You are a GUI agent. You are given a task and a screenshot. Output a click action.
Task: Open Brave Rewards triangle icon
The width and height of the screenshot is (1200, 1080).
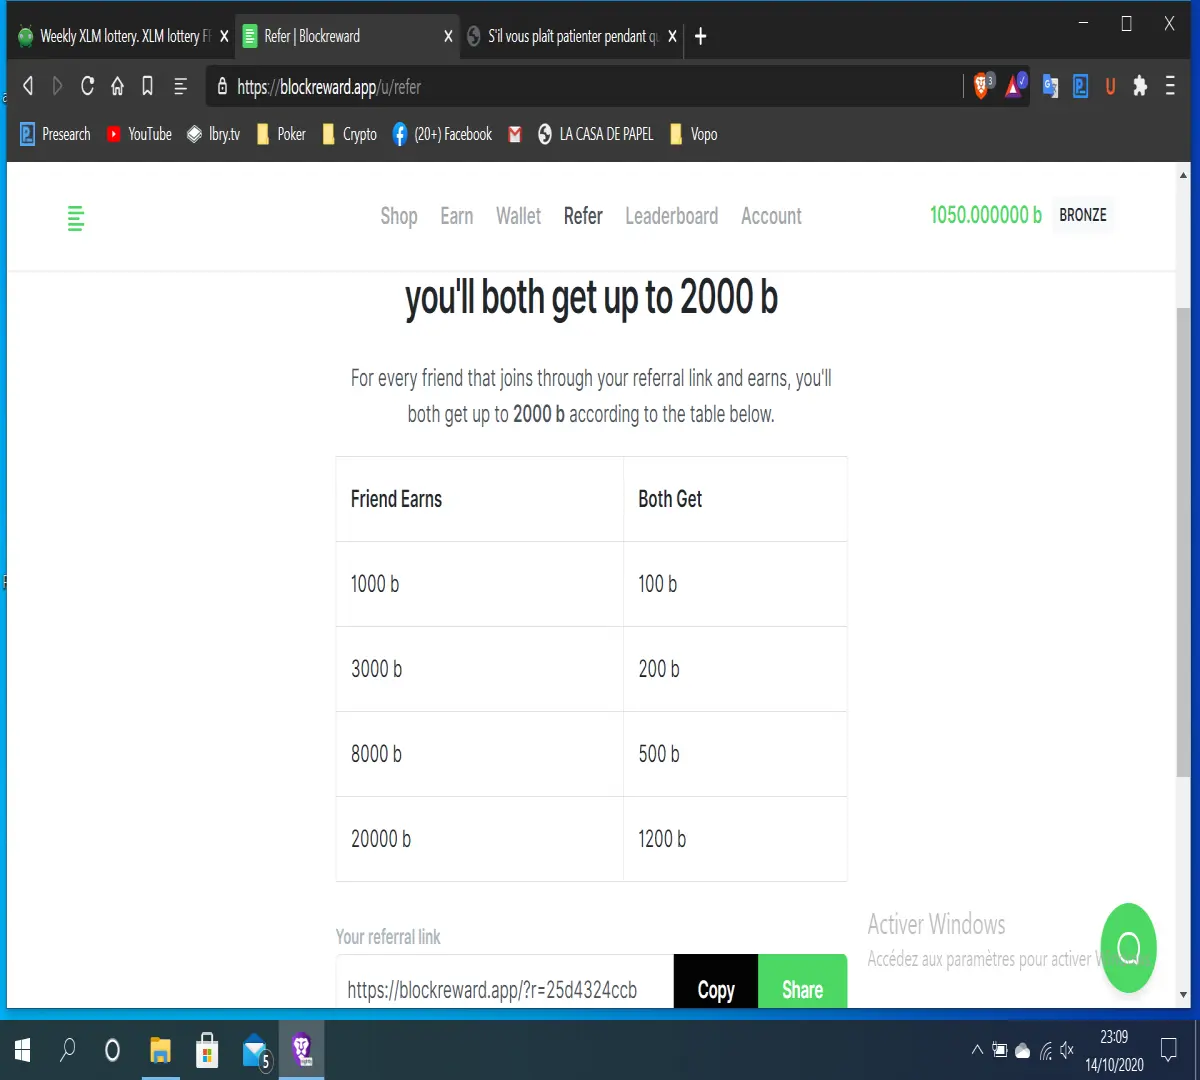(x=1015, y=86)
